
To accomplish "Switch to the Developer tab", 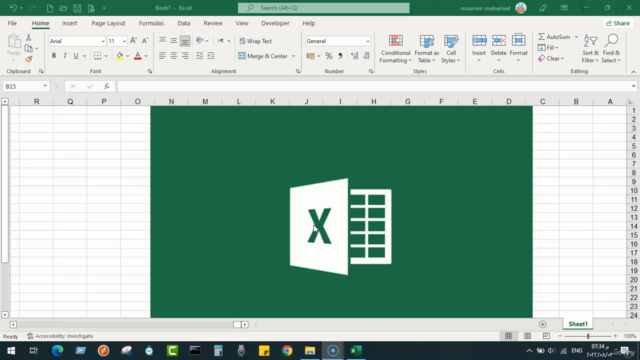I will tap(275, 23).
